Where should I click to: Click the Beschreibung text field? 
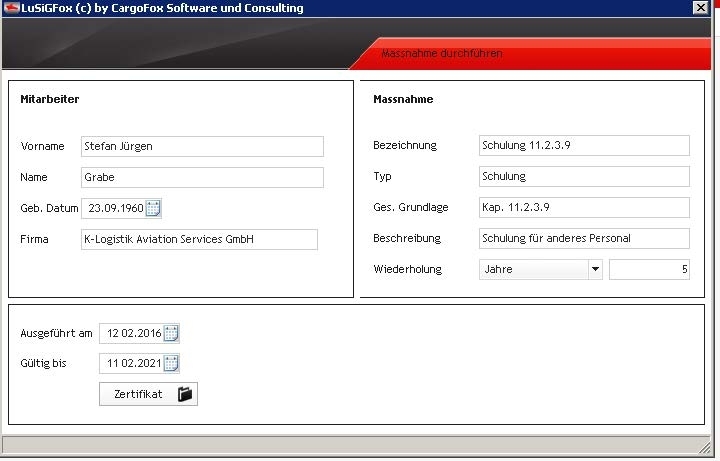[584, 238]
